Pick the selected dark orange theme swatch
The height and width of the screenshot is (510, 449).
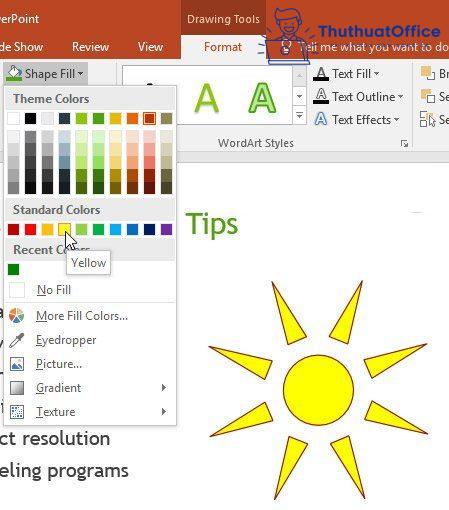pyautogui.click(x=149, y=118)
